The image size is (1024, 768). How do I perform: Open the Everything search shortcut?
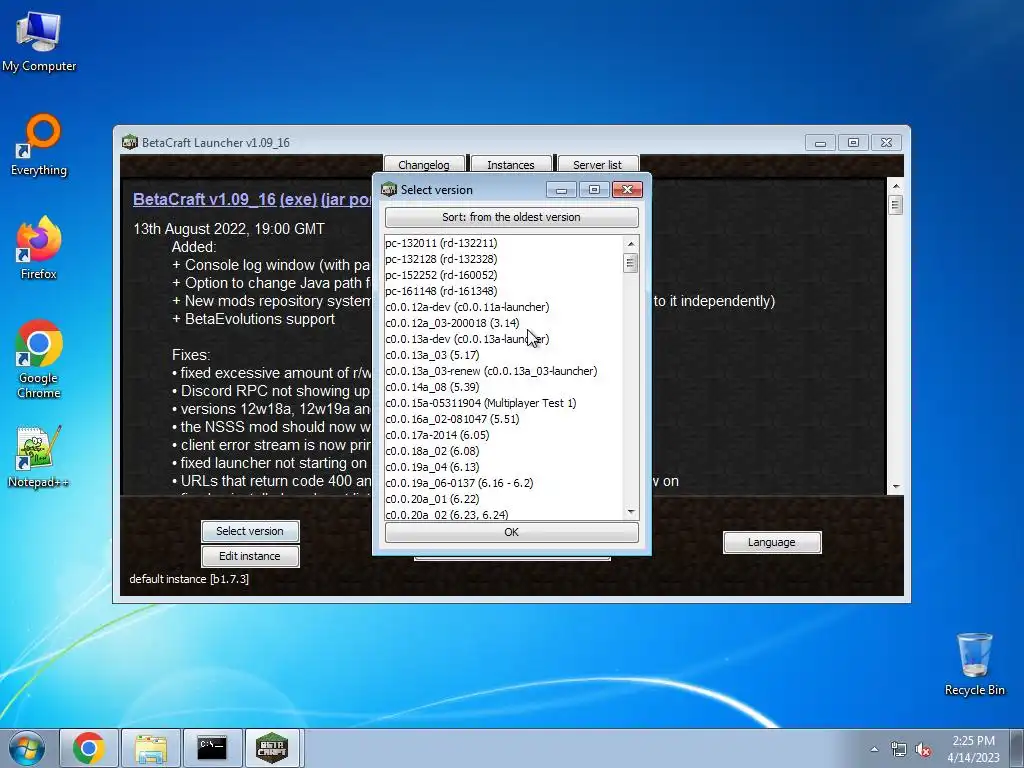(x=39, y=146)
